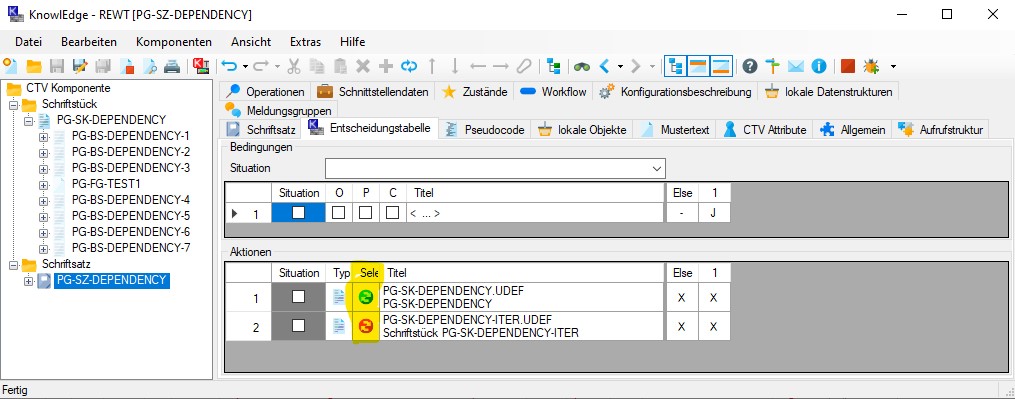Switch to the lokale Objekte tab
This screenshot has height=399, width=1015.
tap(583, 130)
